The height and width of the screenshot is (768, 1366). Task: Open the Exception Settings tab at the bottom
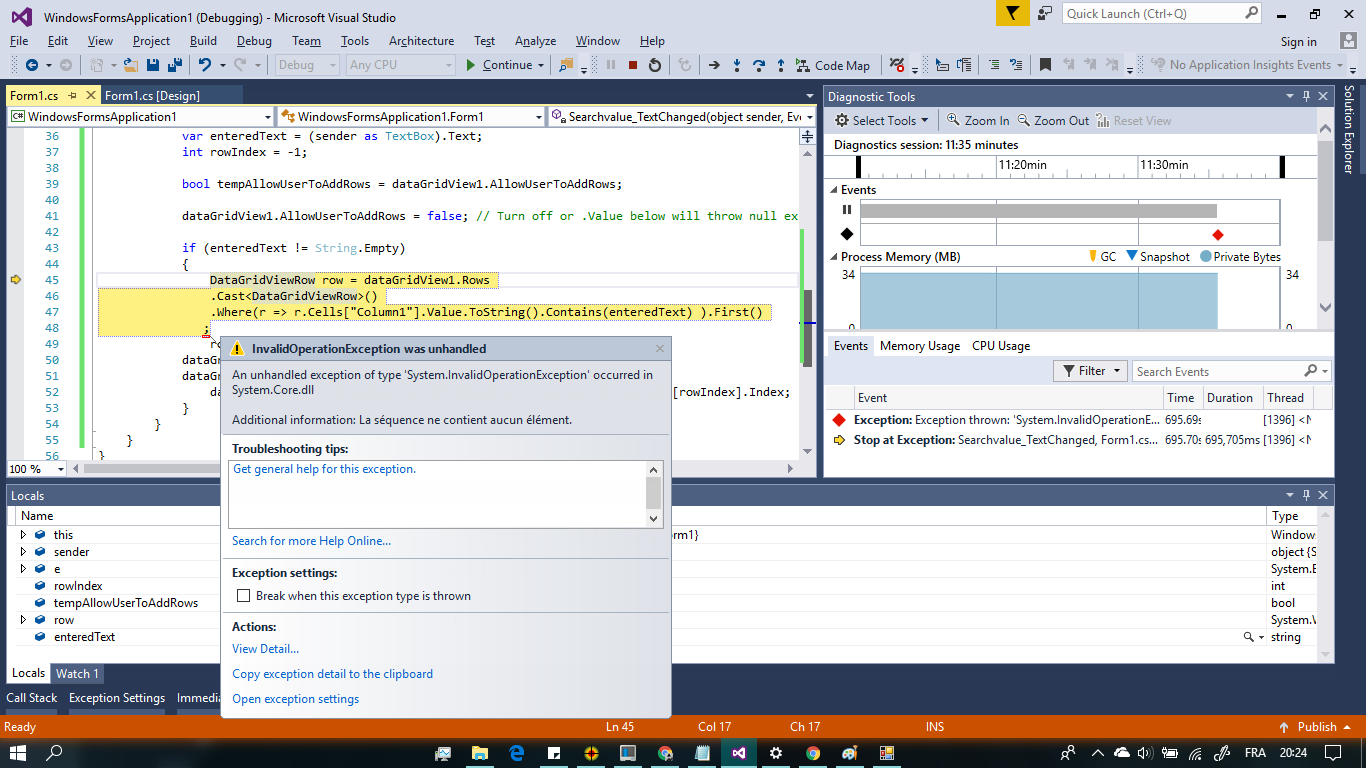(x=117, y=698)
